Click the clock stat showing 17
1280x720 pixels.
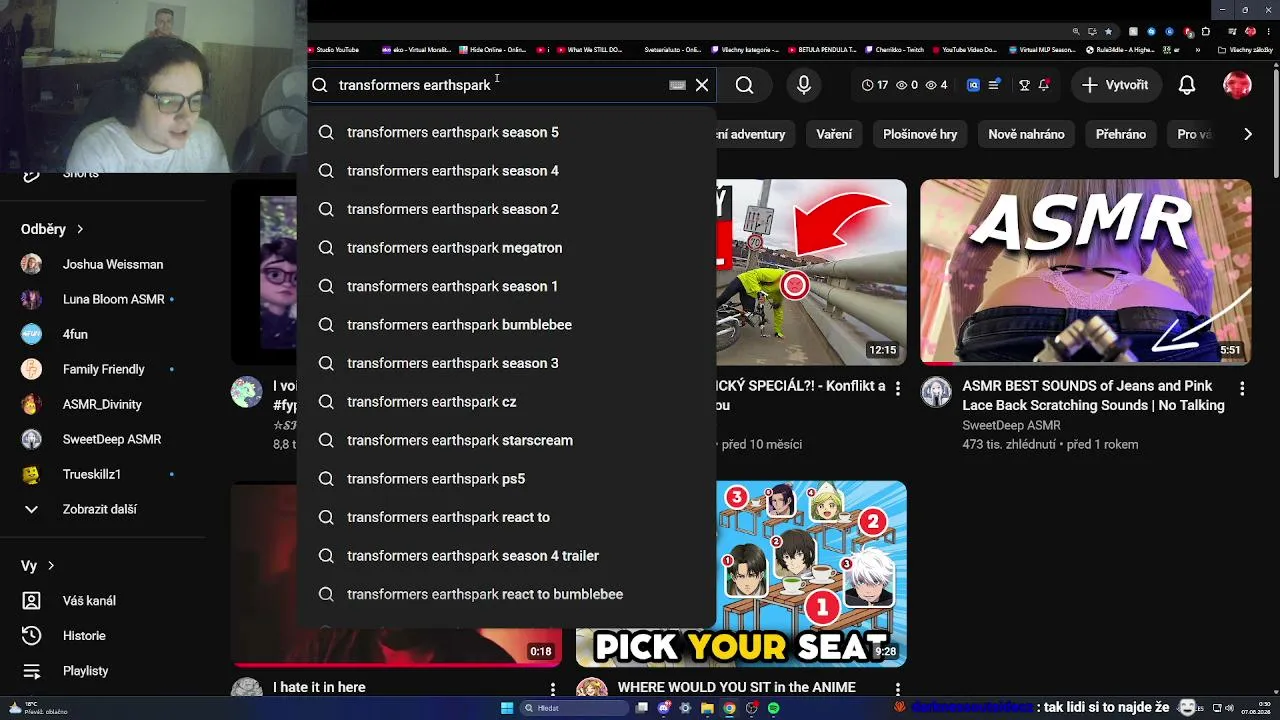(x=875, y=85)
